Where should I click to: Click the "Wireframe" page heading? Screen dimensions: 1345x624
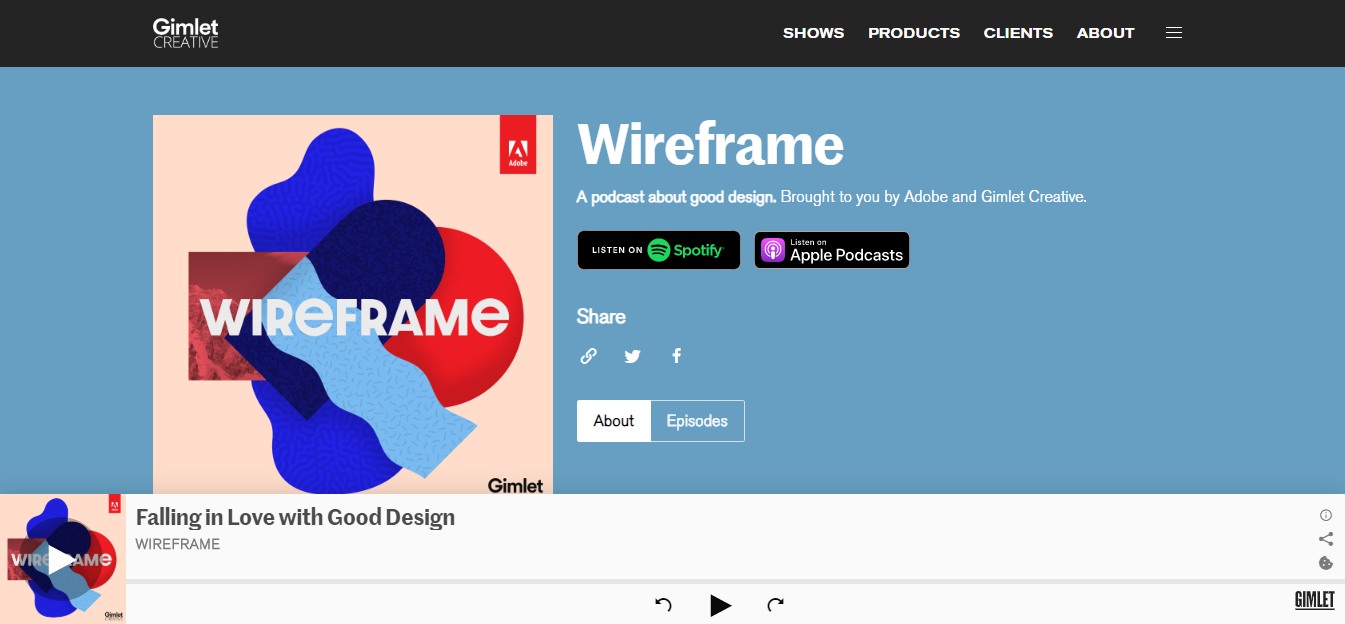[x=711, y=145]
